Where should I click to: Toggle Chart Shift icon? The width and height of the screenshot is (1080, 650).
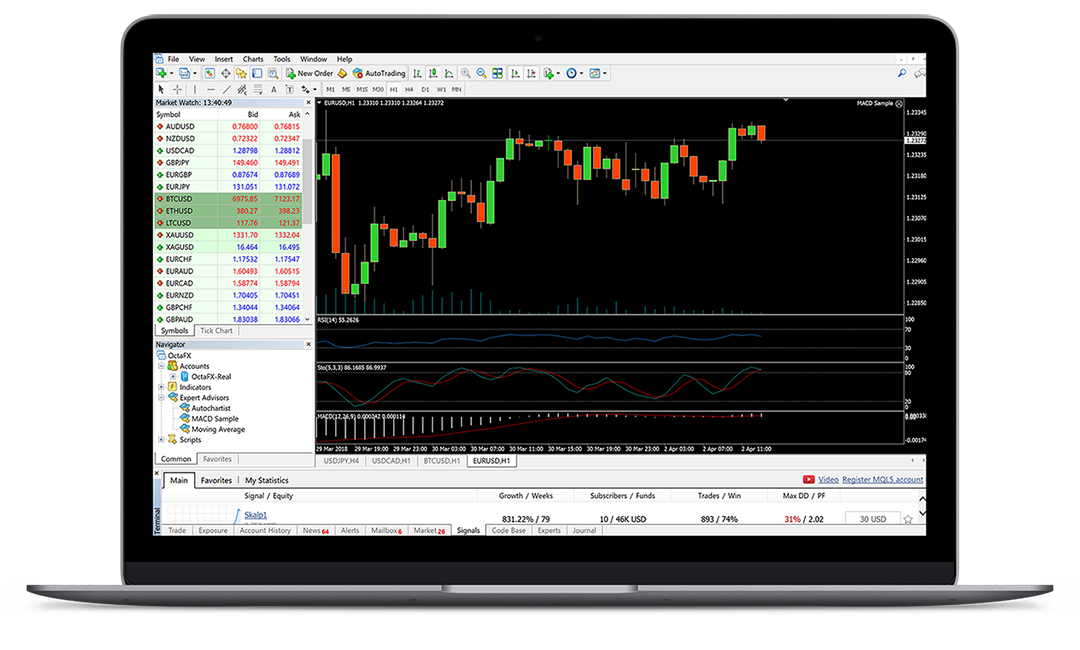point(531,73)
